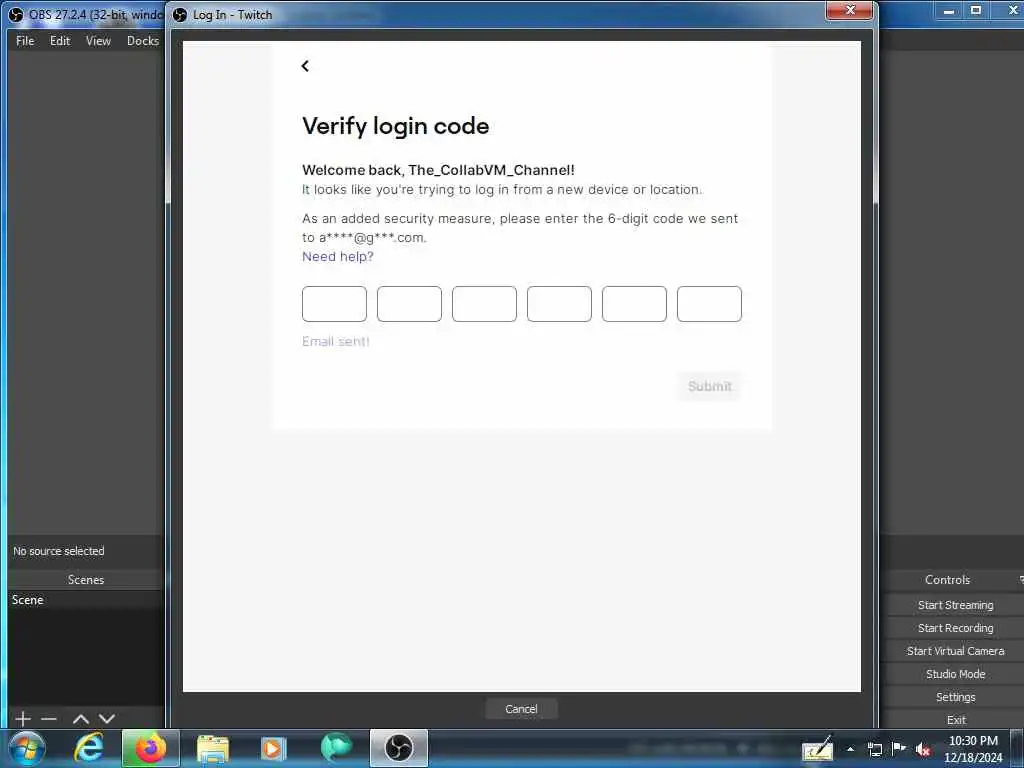
Task: Go back using the left chevron arrow
Action: coord(305,66)
